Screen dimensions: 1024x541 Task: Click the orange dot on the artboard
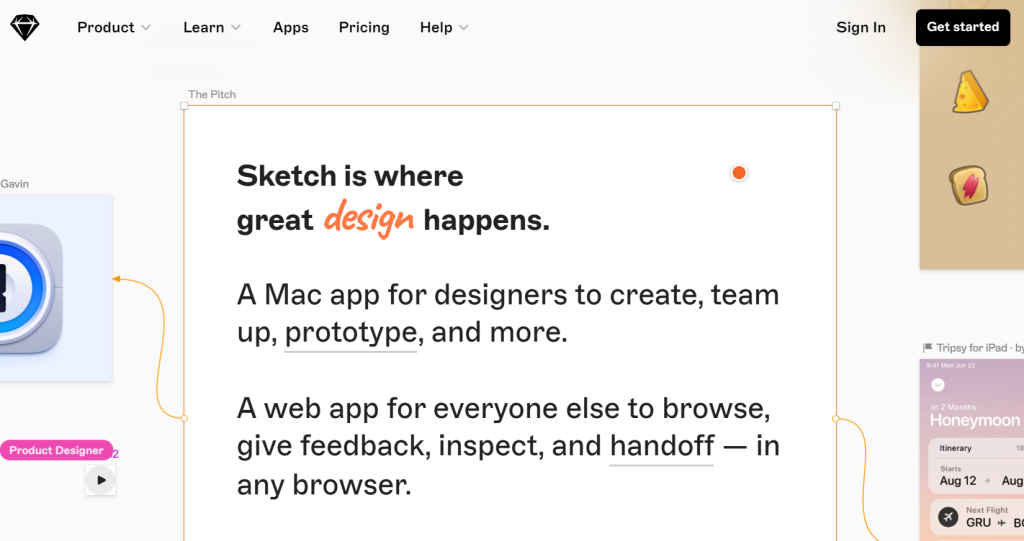click(x=739, y=173)
